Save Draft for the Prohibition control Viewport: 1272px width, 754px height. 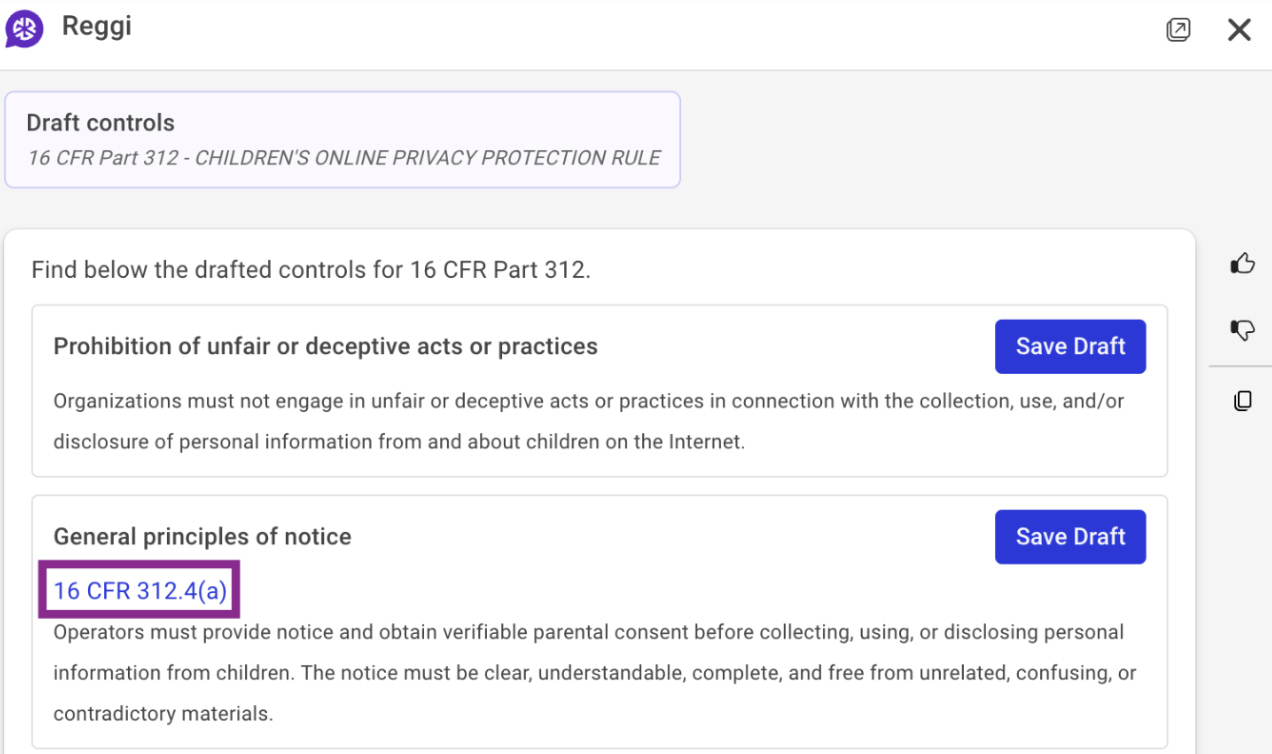pos(1070,346)
